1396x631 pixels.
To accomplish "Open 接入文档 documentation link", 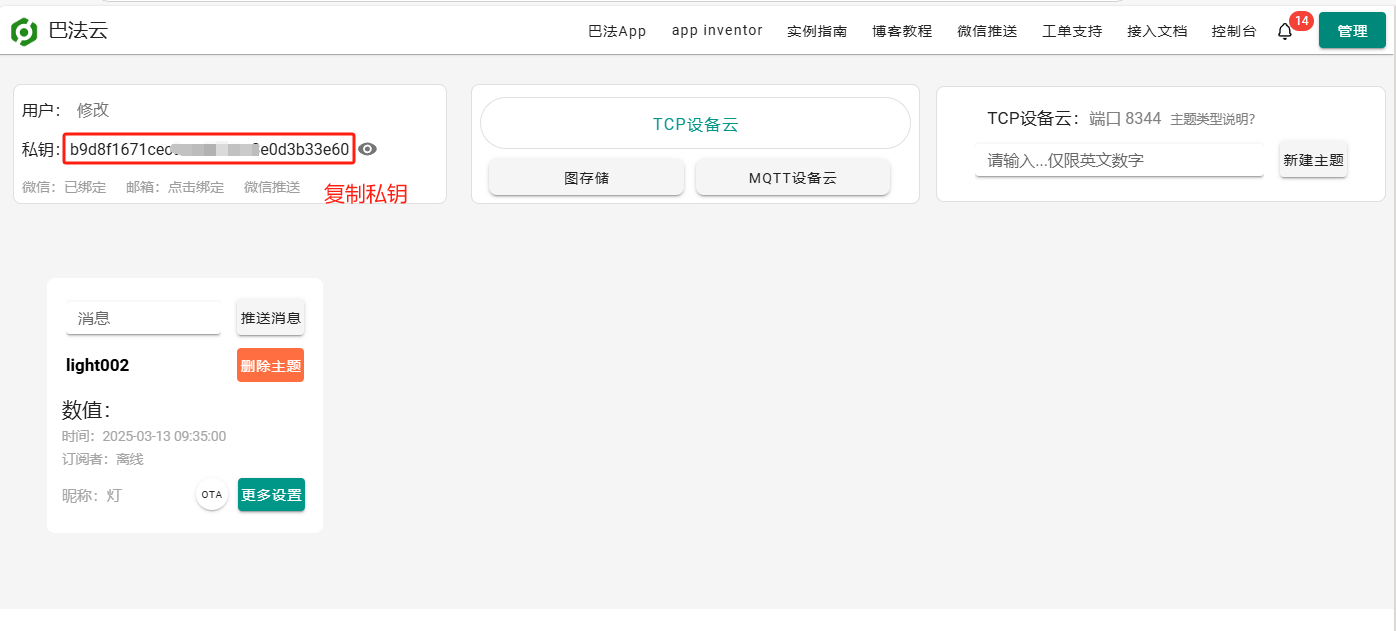I will coord(1157,31).
